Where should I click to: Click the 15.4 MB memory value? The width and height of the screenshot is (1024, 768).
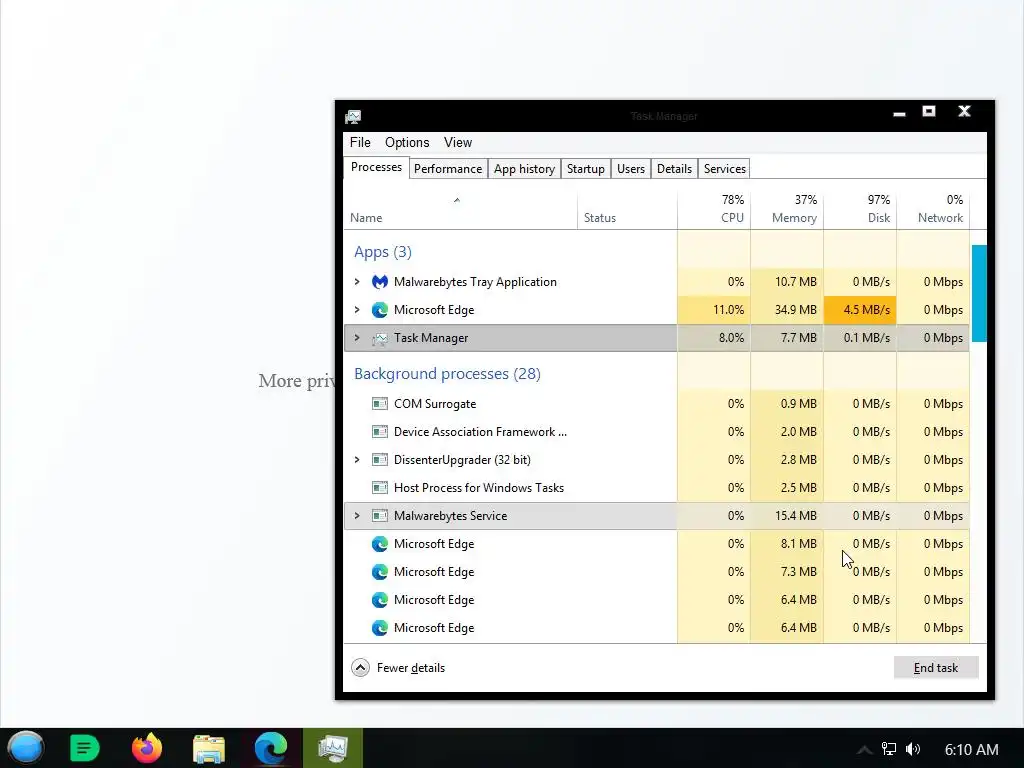(795, 516)
